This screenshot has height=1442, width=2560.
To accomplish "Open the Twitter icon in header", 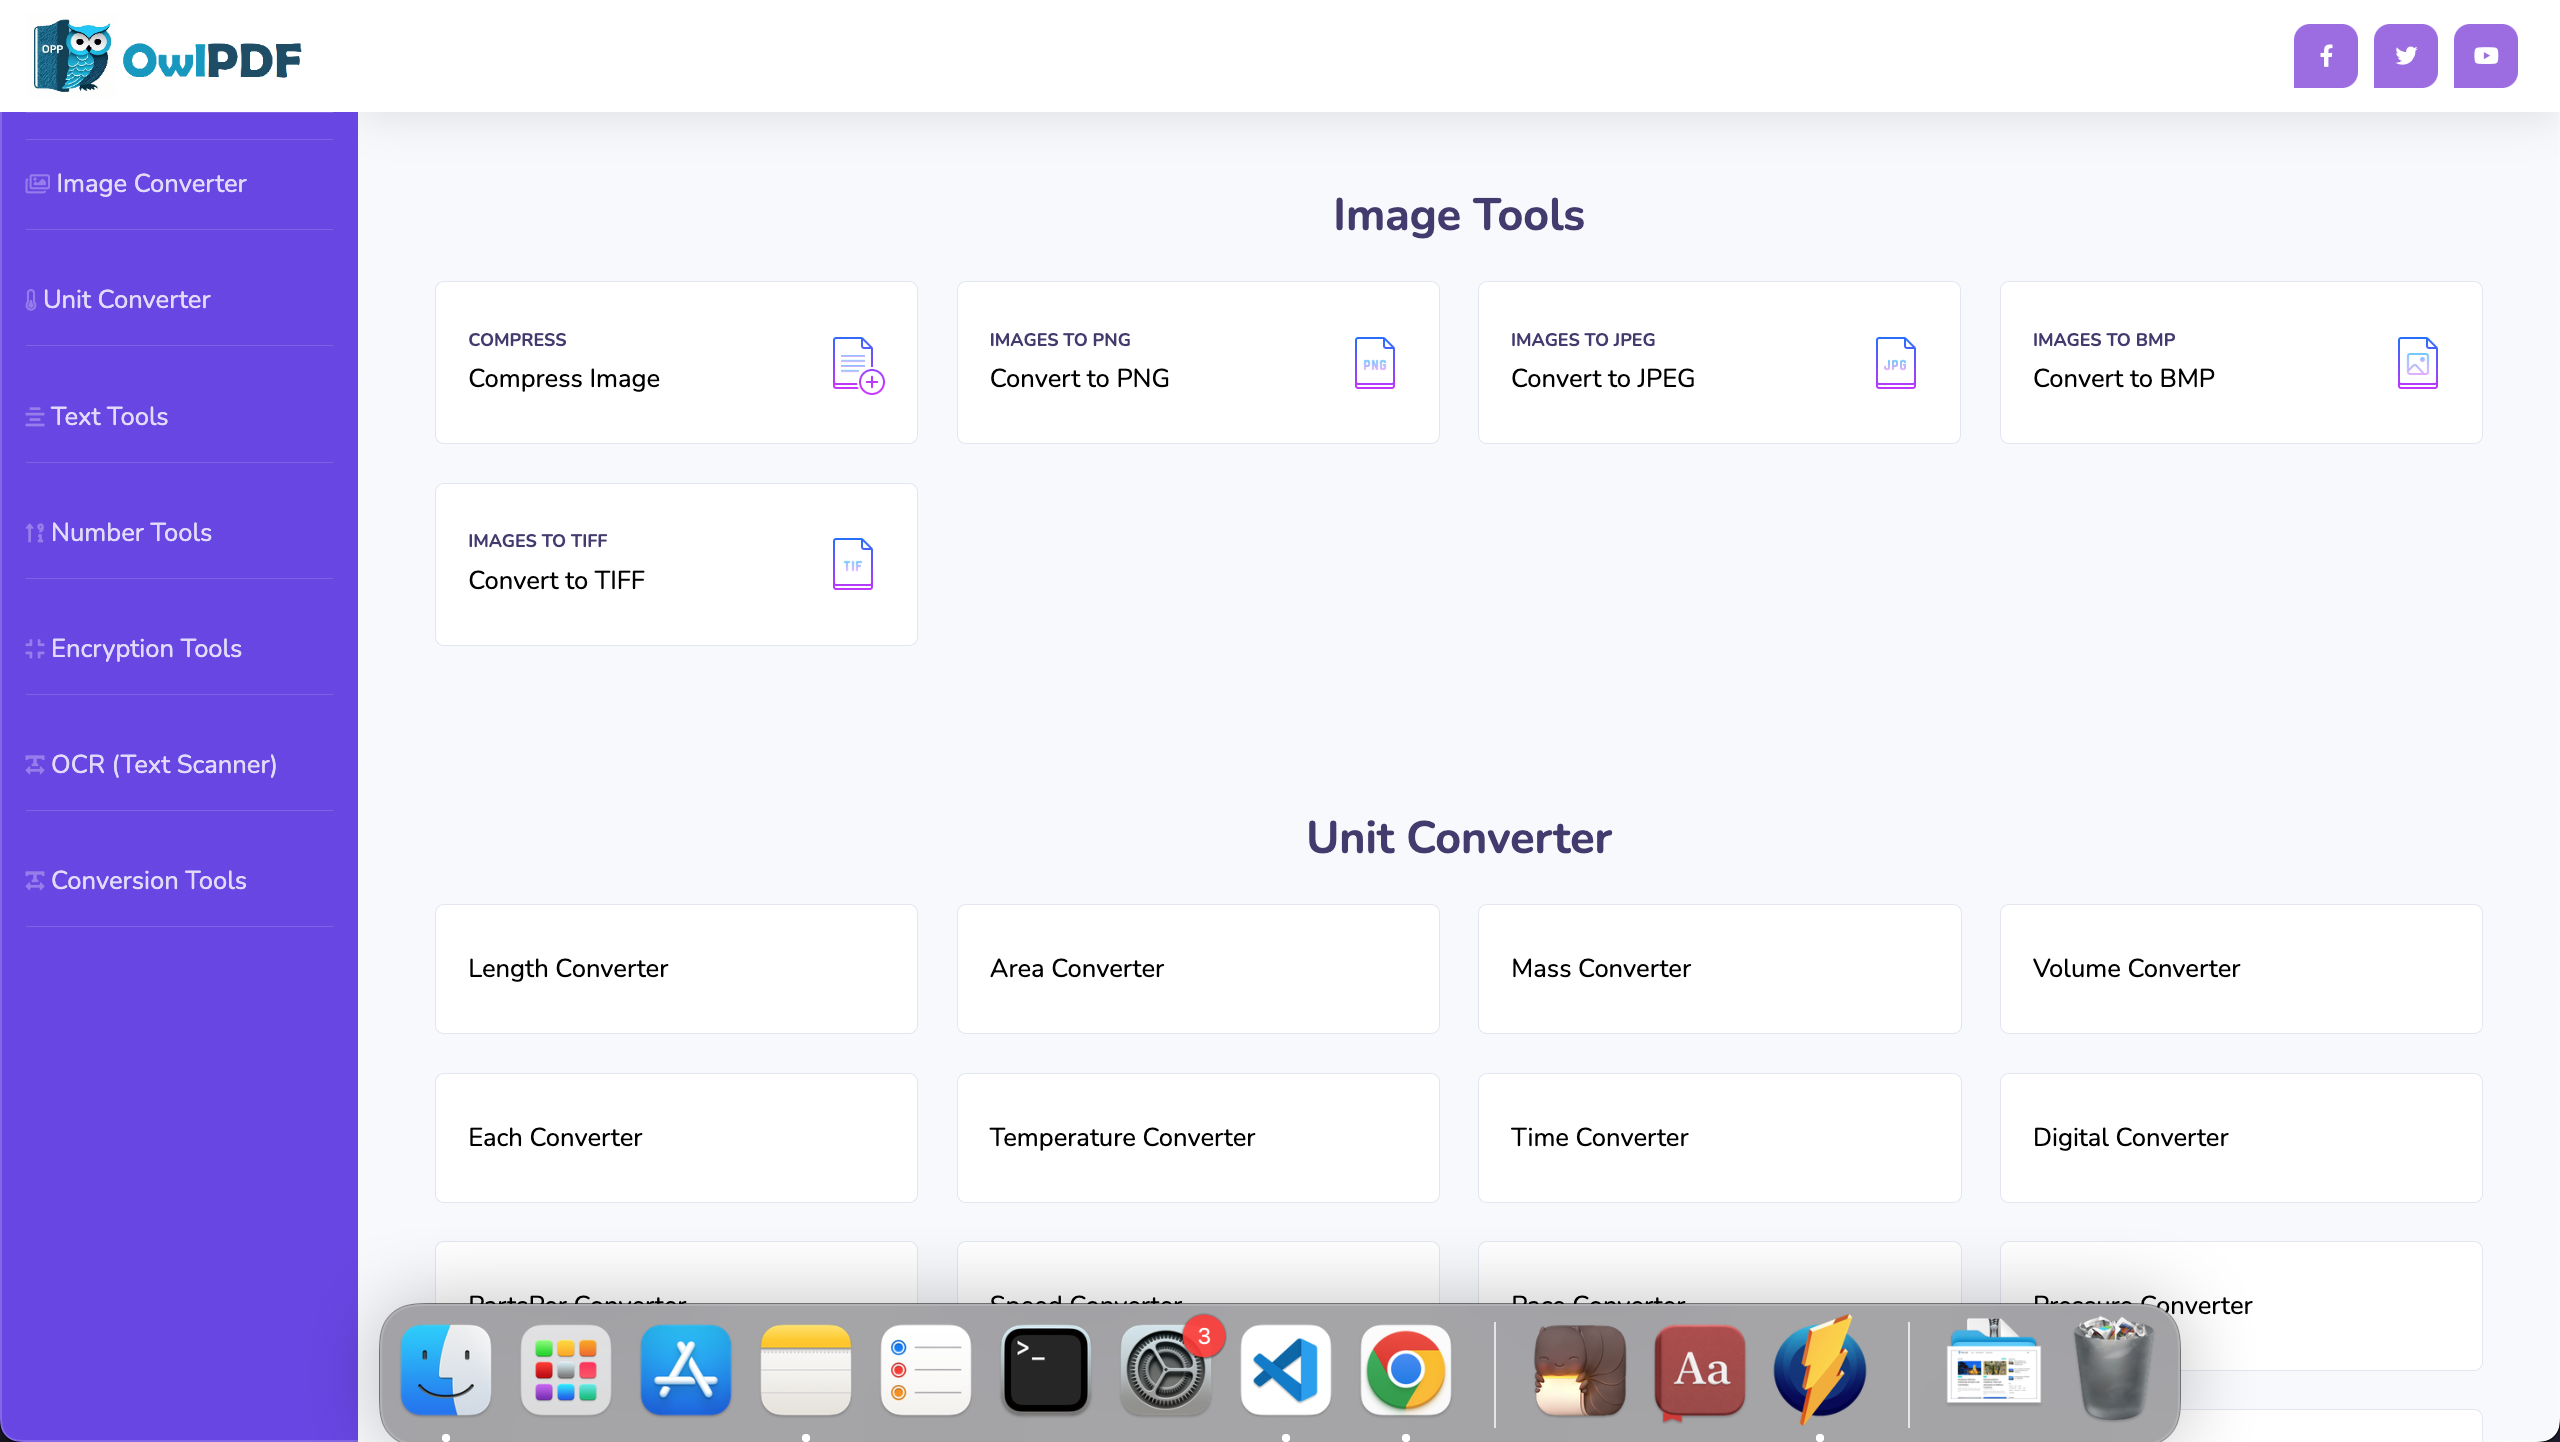I will 2405,56.
